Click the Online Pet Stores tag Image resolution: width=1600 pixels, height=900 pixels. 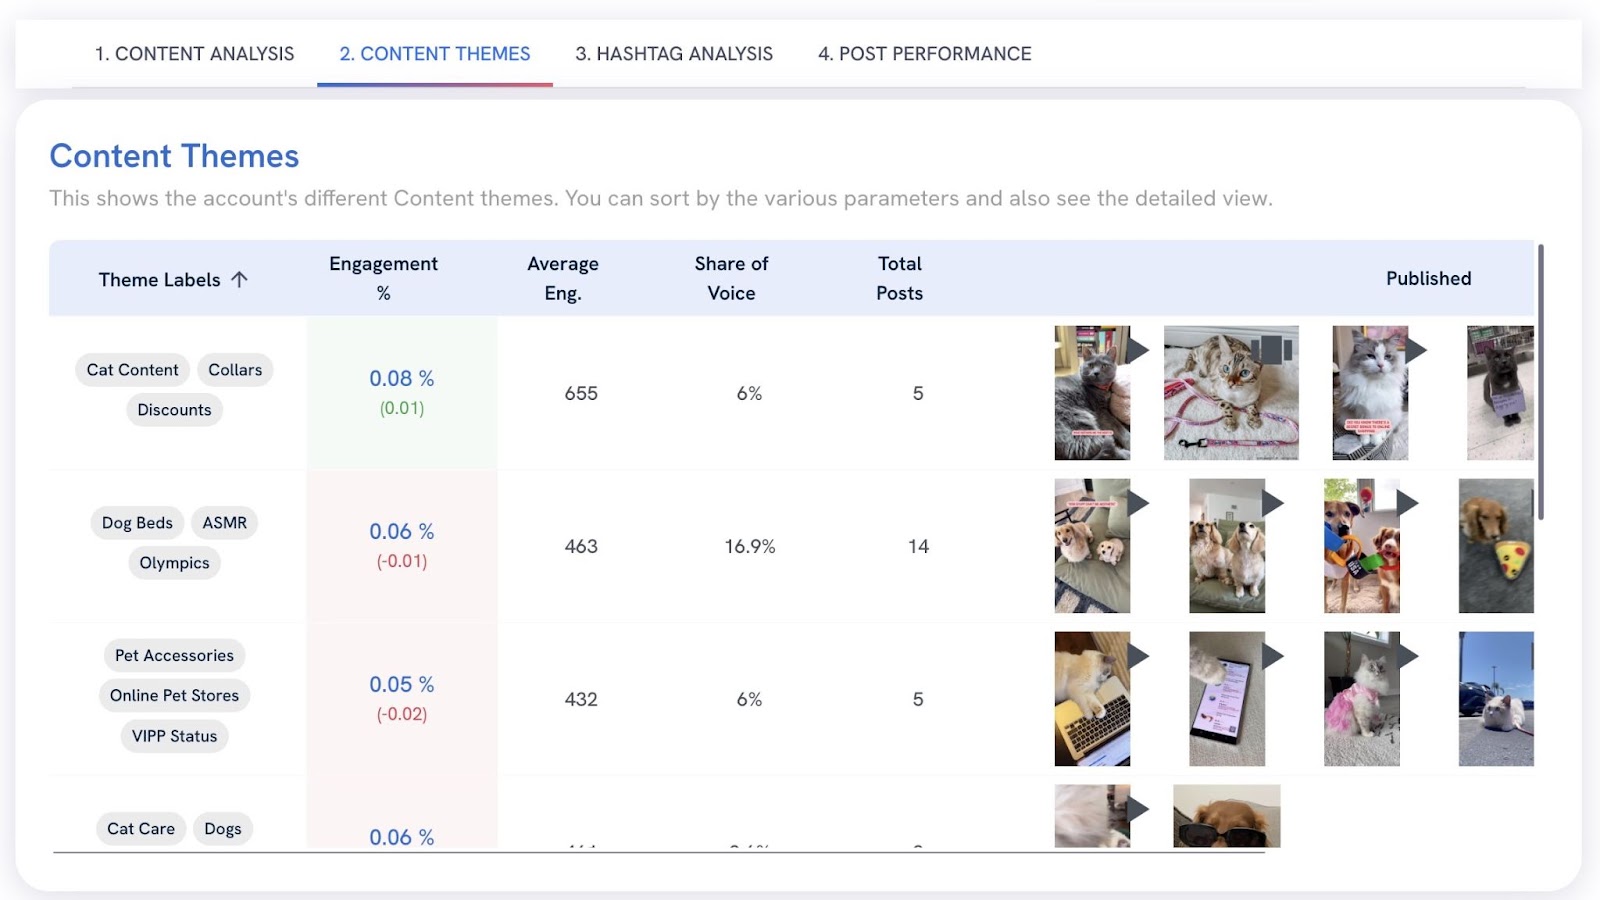point(174,696)
